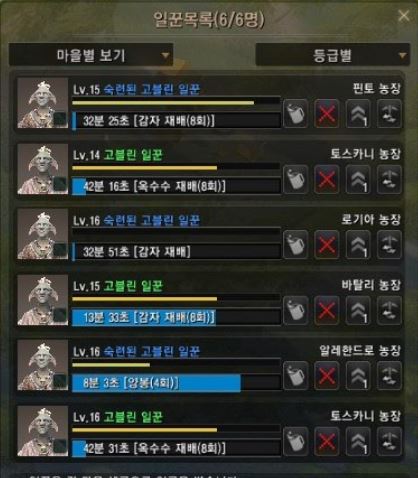Click the pickaxe repeat icon on 바탈리 농장 row
418x478 pixels.
(389, 310)
